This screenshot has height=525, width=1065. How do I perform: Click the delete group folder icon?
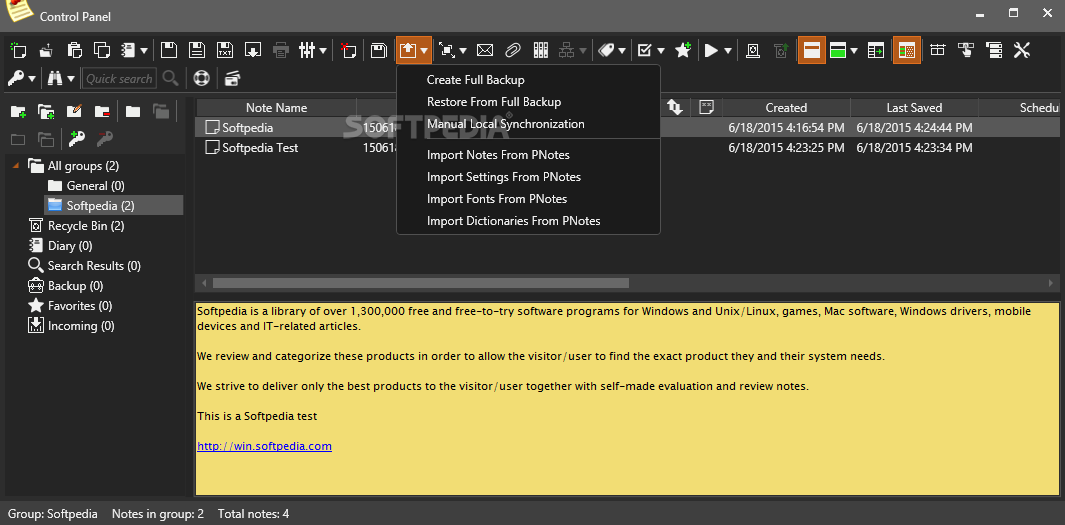point(103,111)
